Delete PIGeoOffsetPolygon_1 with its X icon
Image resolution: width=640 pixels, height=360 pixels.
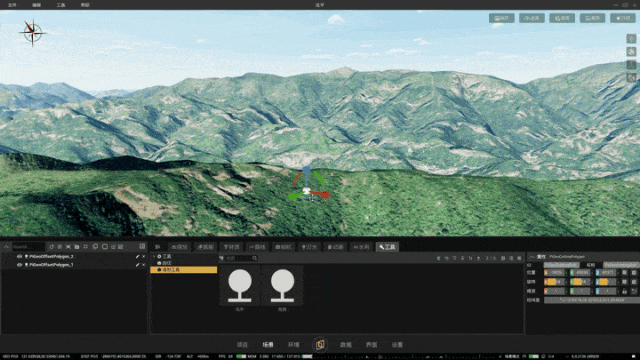coord(144,264)
